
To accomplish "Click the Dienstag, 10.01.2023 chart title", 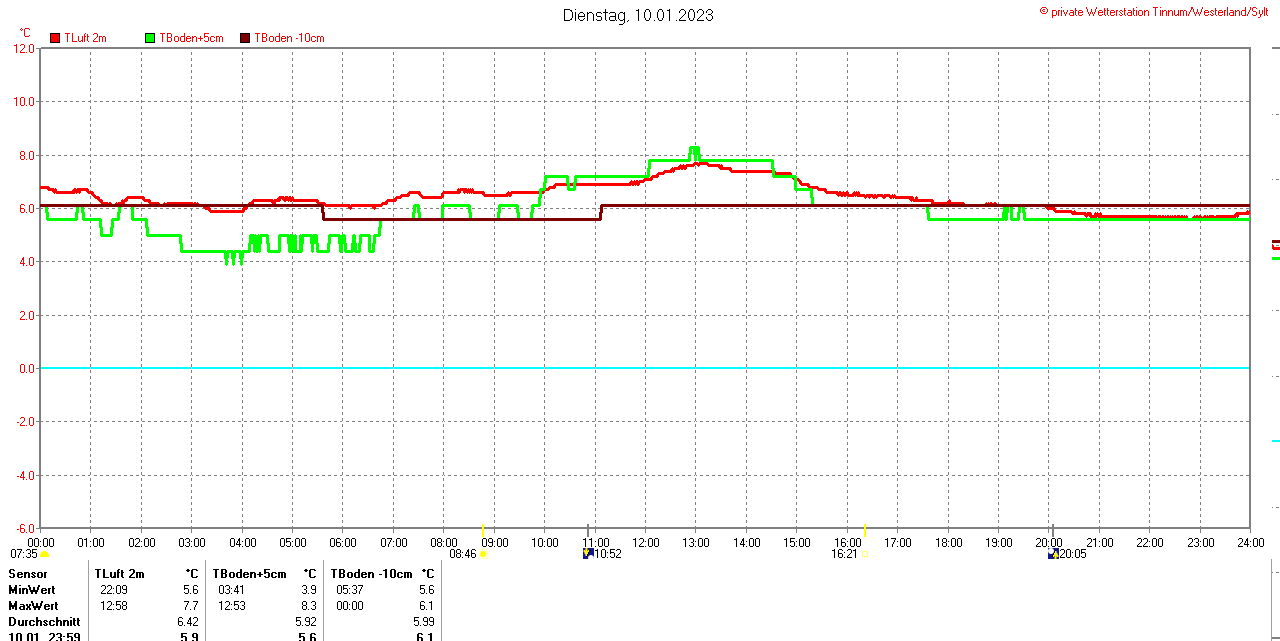I will click(x=638, y=15).
